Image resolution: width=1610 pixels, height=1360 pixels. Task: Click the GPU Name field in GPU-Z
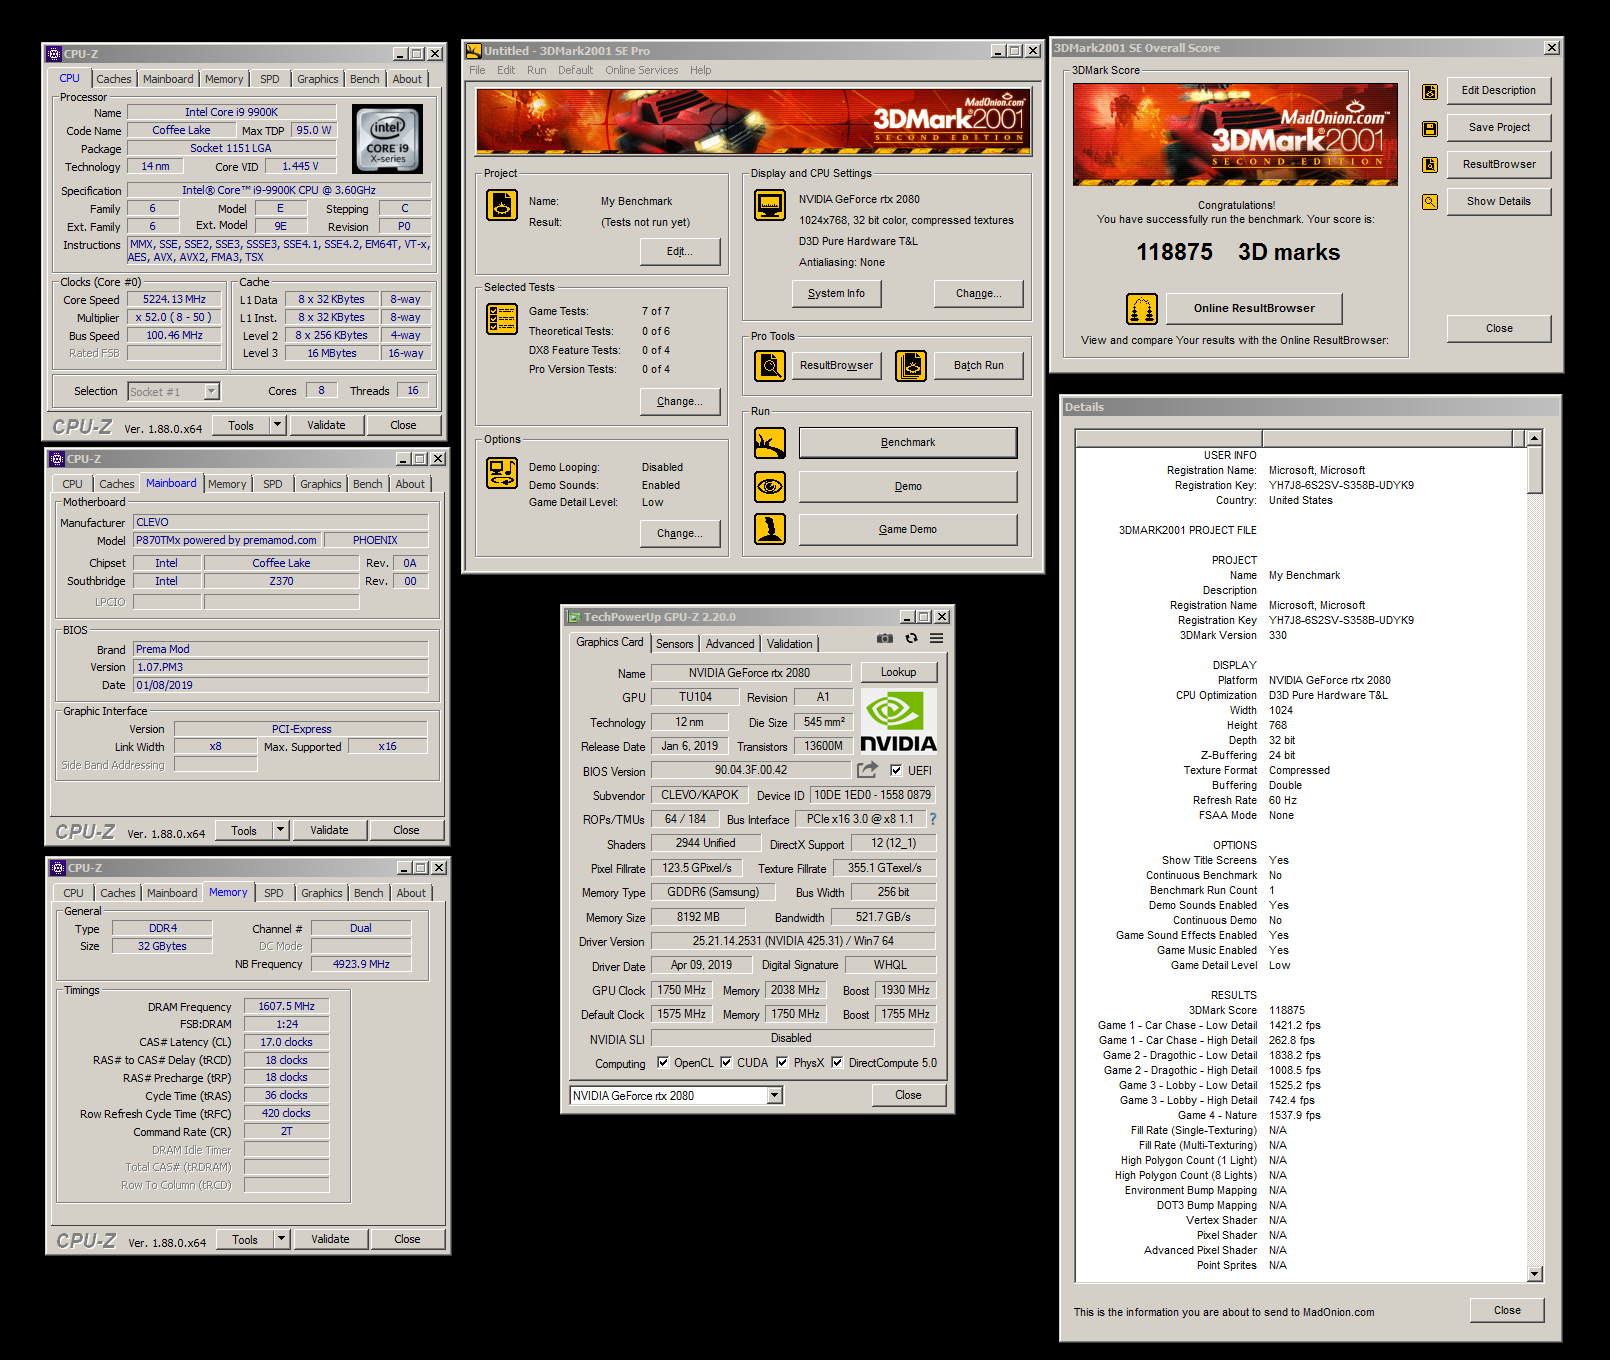click(750, 673)
